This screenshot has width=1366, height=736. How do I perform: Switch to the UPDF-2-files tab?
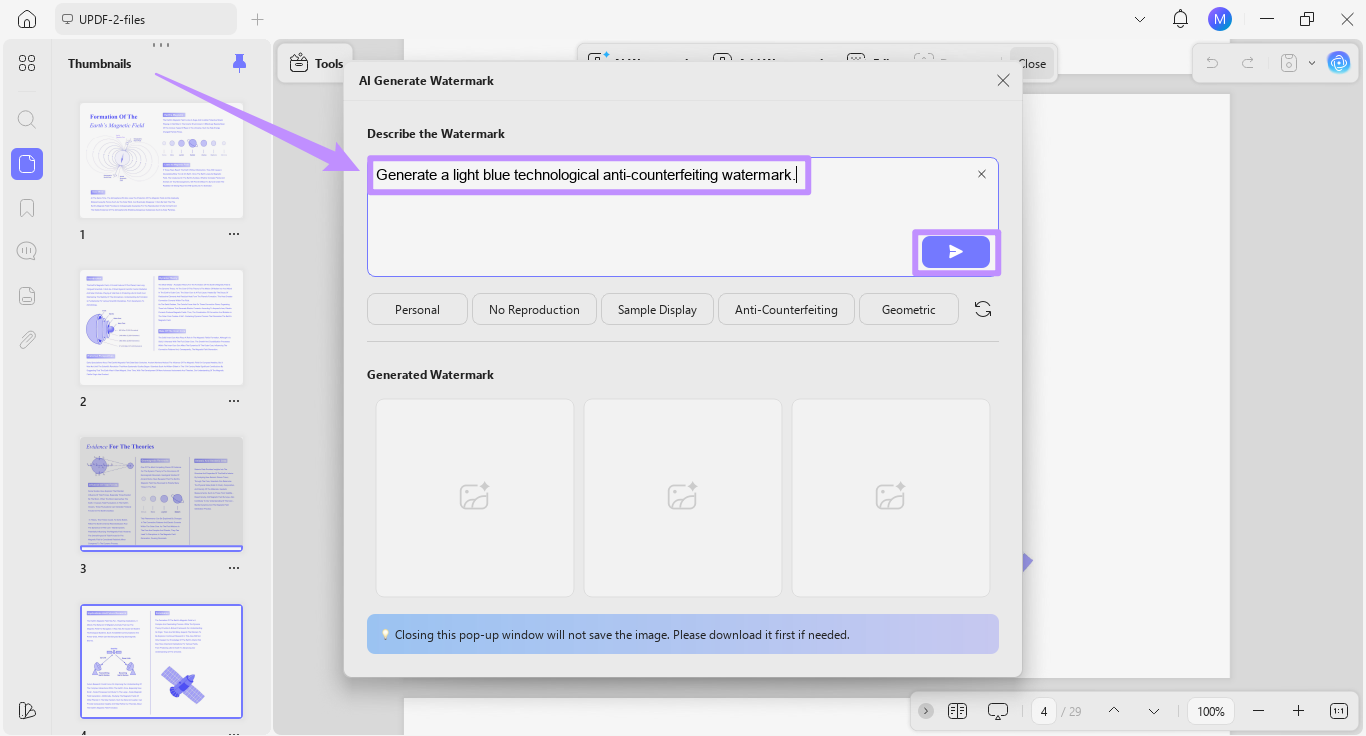146,19
